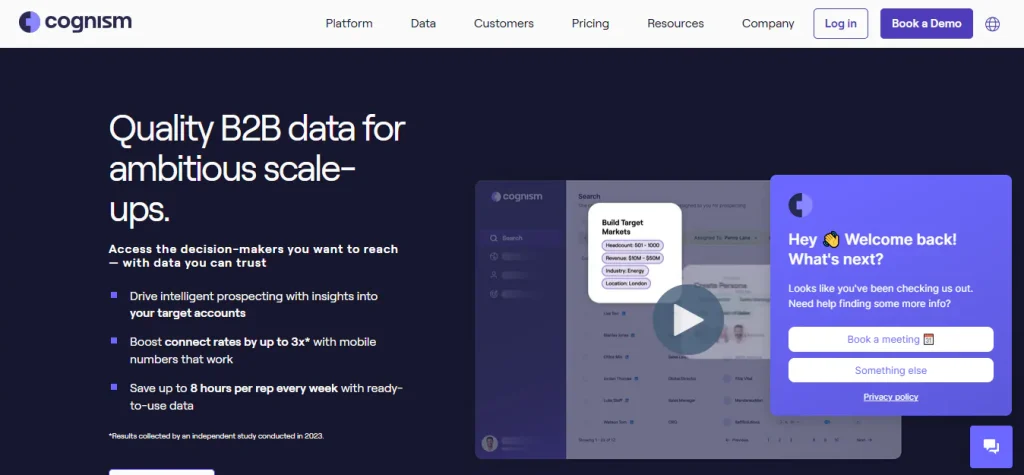Open the Company menu
The image size is (1024, 475).
click(768, 24)
